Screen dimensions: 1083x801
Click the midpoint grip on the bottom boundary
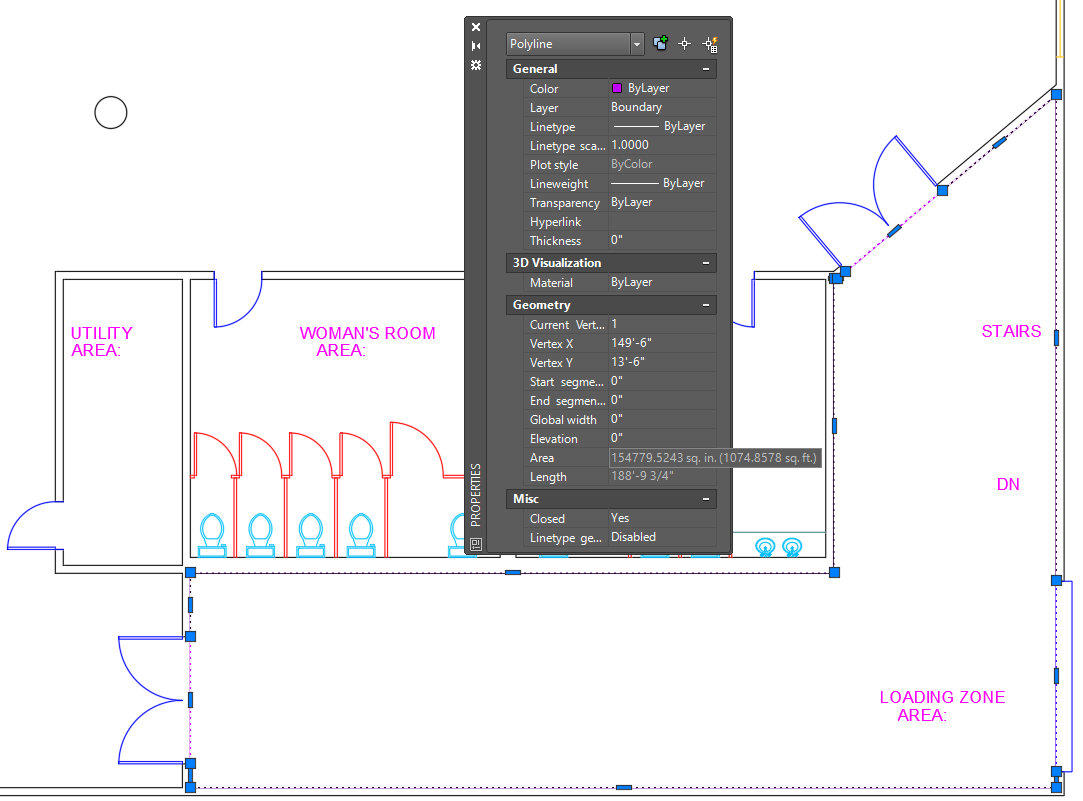[x=623, y=788]
